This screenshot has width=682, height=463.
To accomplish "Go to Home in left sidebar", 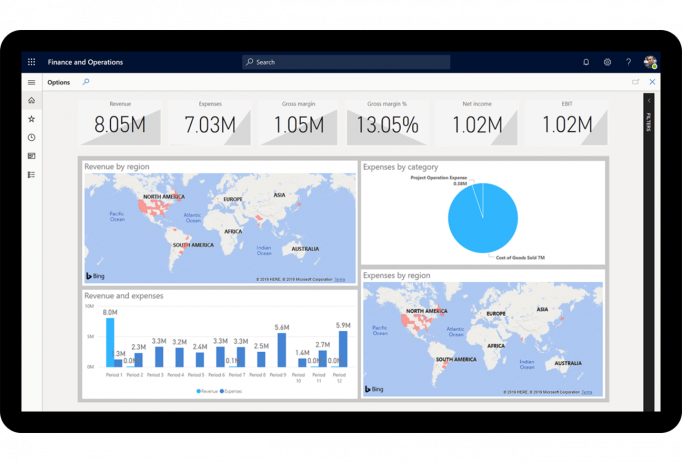I will (31, 100).
